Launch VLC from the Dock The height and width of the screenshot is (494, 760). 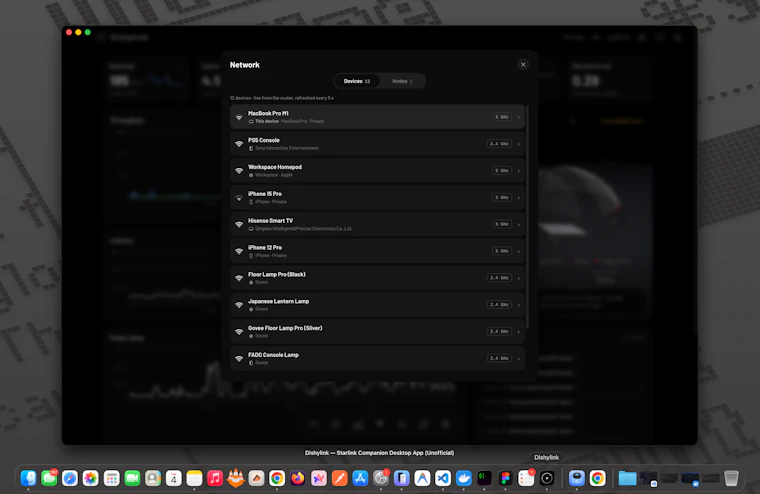tap(236, 478)
